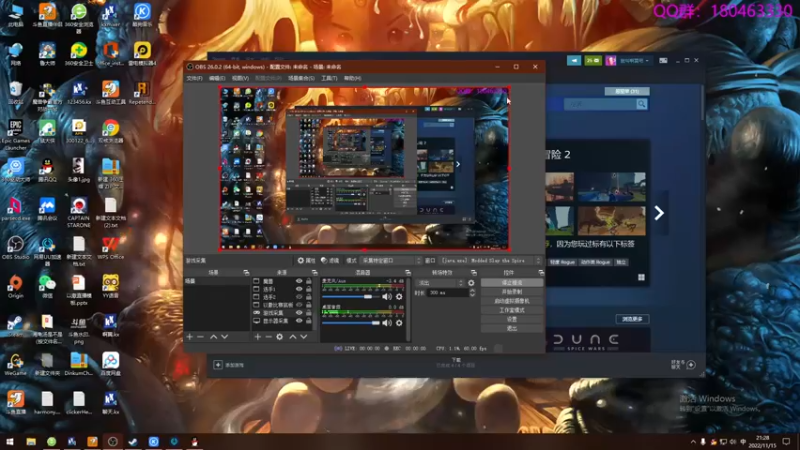
Task: Click next arrow in Steam carousel
Action: pos(659,213)
